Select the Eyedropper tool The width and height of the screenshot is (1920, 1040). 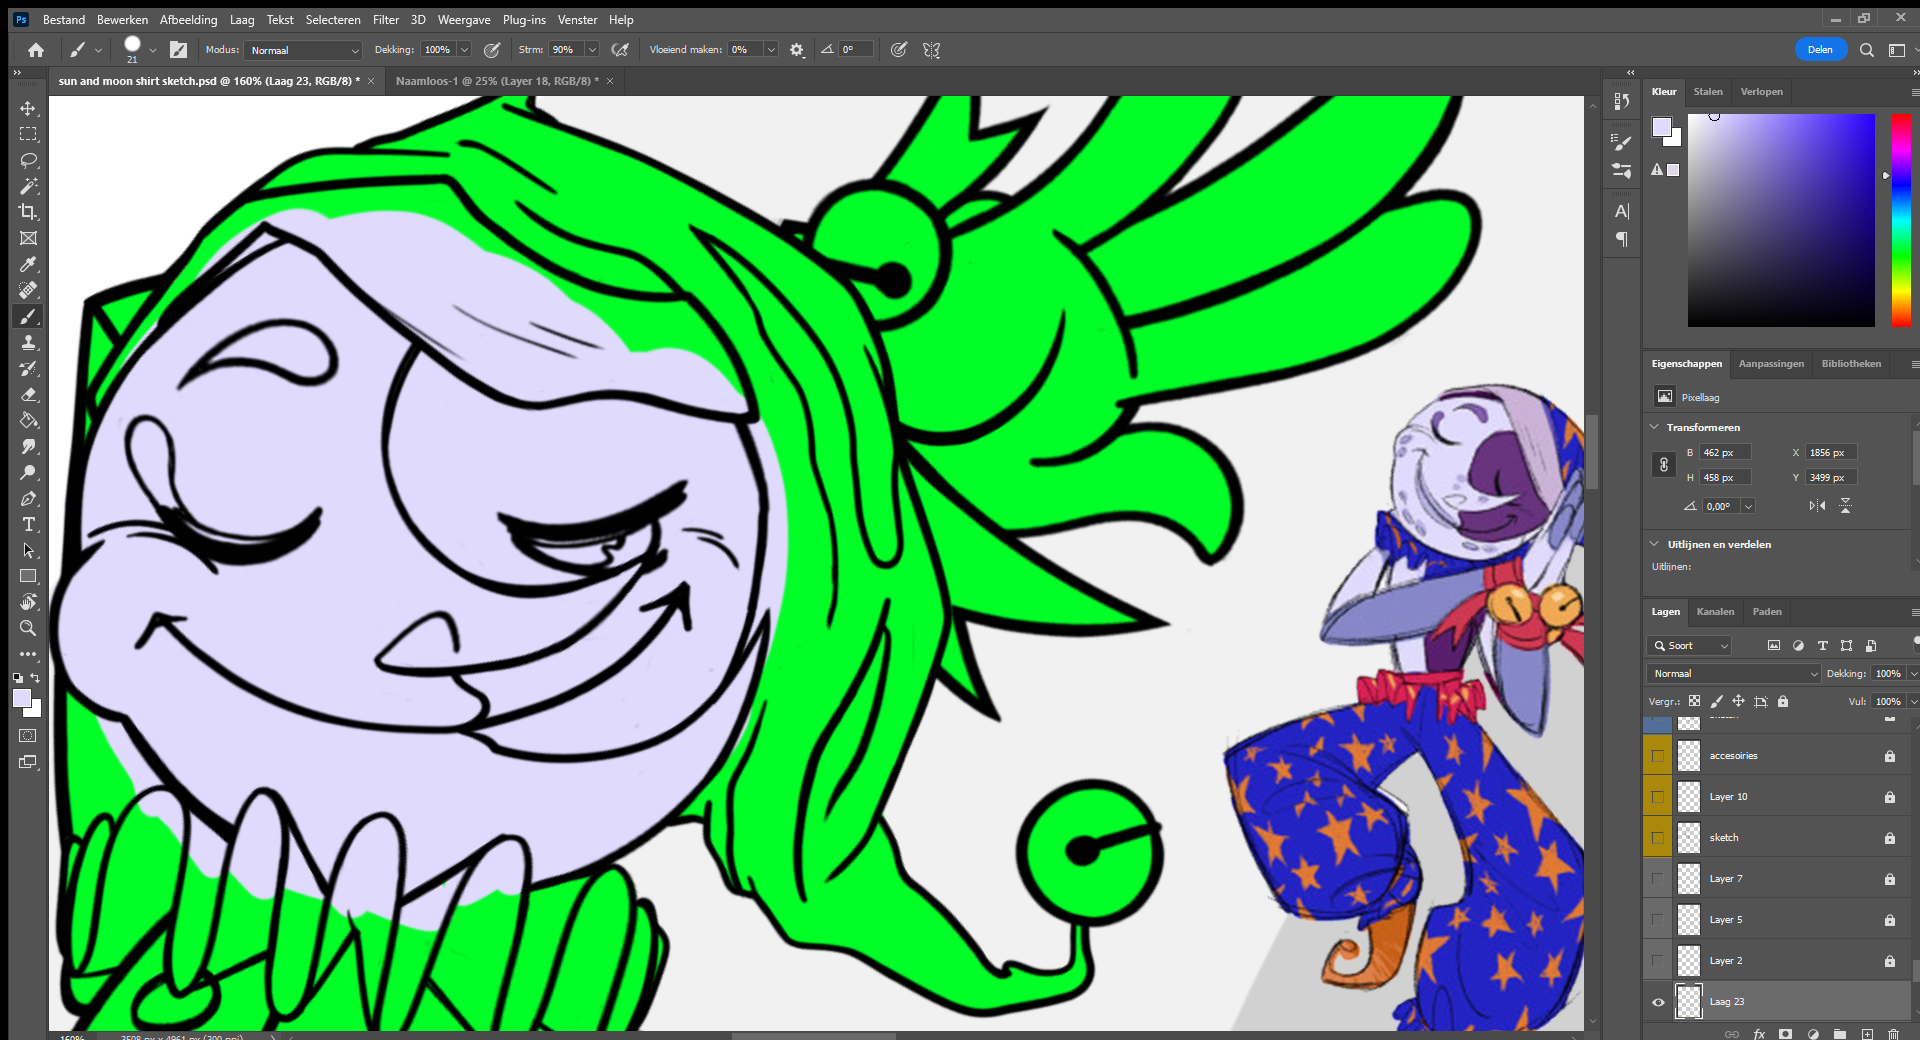28,264
